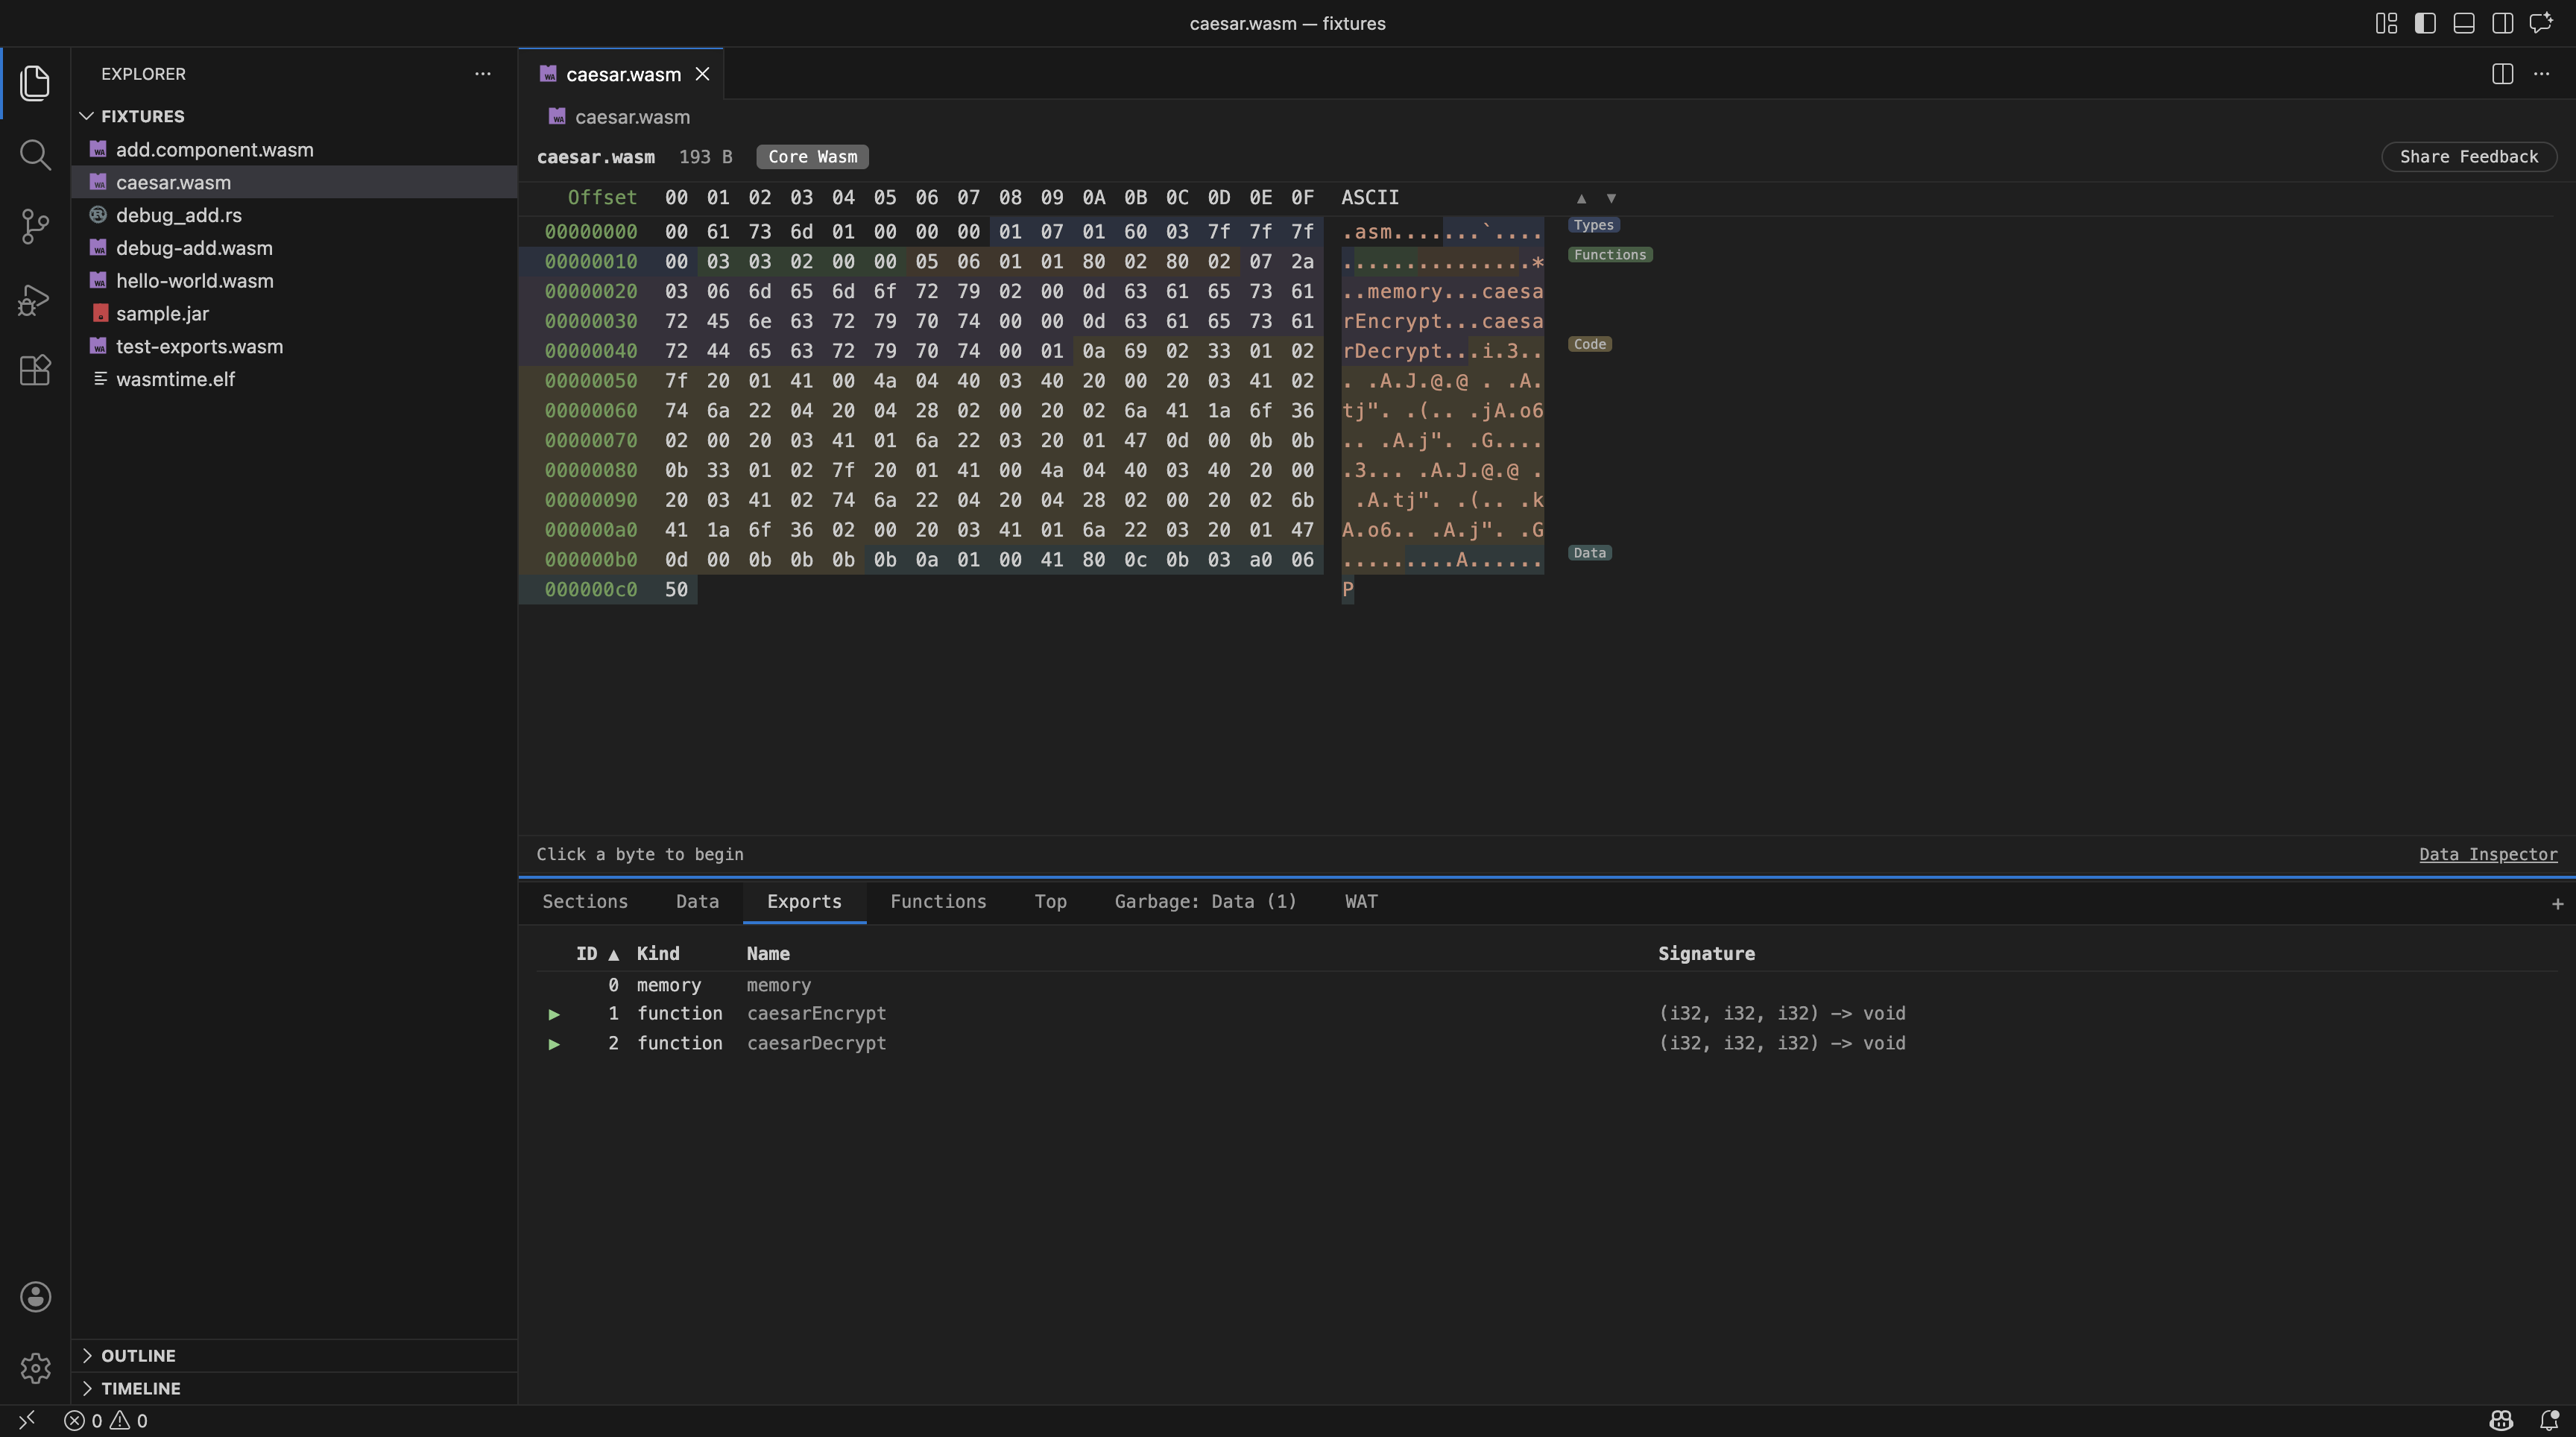
Task: Run the caesarEncrypt export play arrow
Action: 554,1014
